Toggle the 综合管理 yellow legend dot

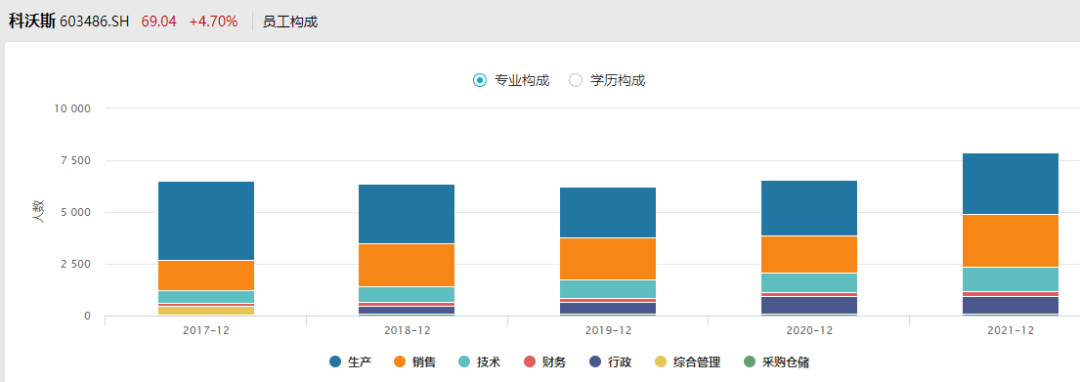(x=659, y=361)
